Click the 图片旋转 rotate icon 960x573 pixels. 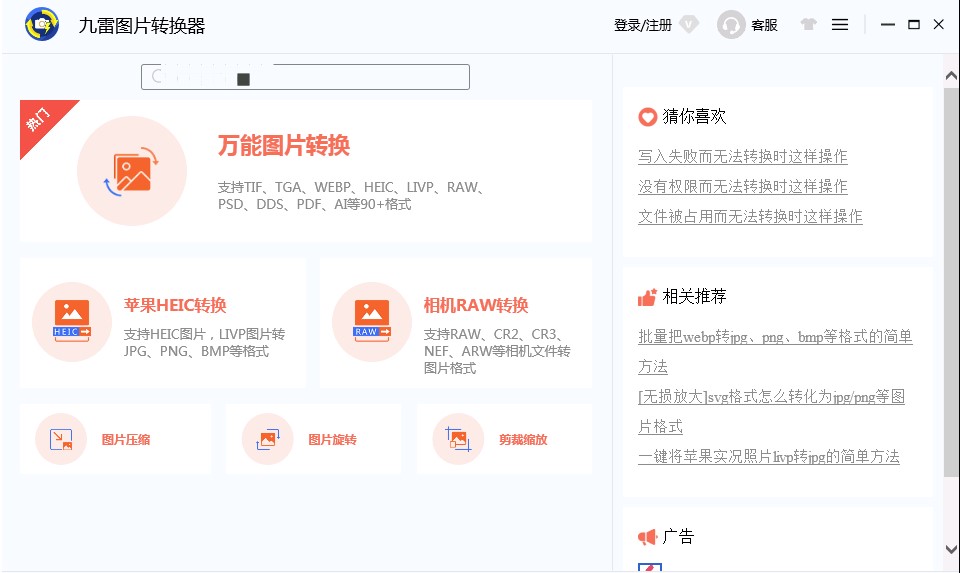pyautogui.click(x=268, y=439)
